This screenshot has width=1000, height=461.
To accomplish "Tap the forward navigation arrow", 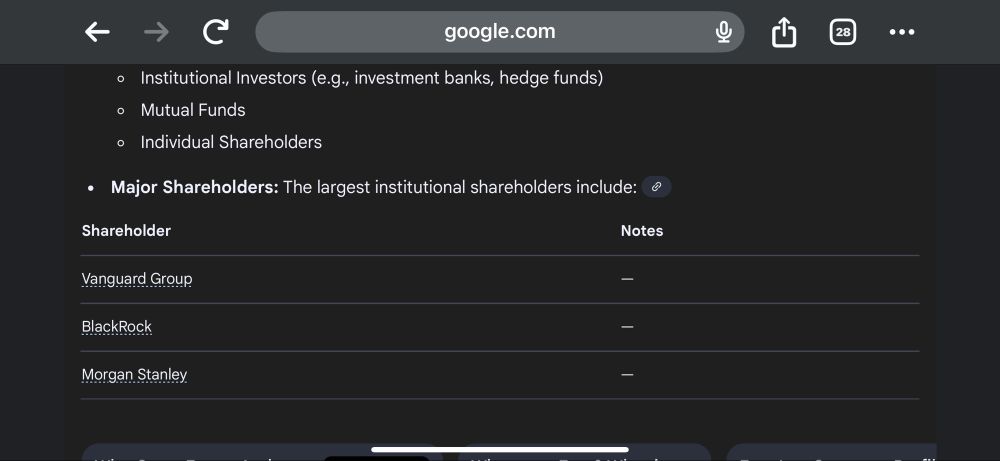I will (x=156, y=32).
